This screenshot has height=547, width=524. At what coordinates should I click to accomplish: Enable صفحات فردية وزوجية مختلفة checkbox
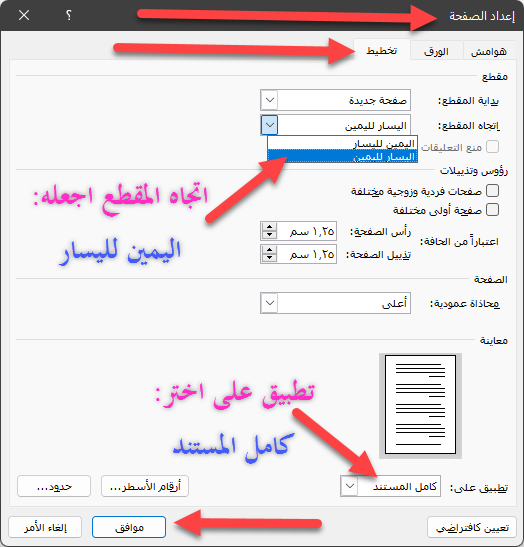tap(492, 191)
